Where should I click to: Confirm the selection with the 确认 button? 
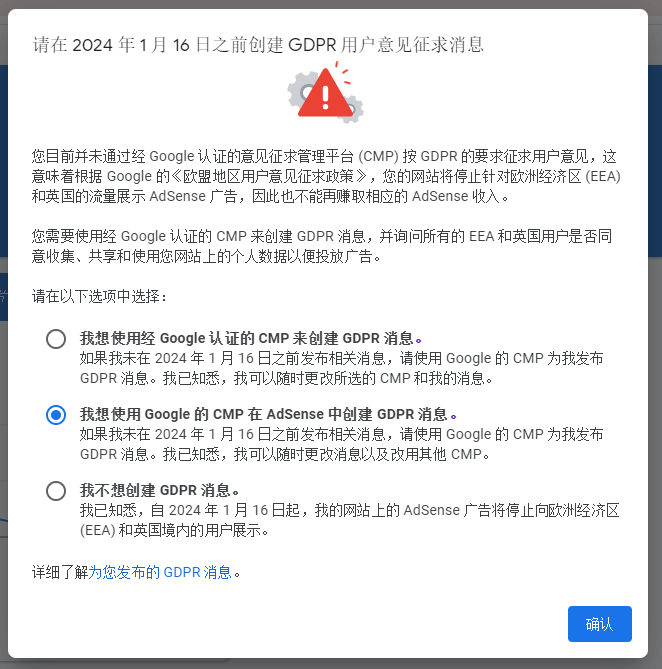point(599,624)
